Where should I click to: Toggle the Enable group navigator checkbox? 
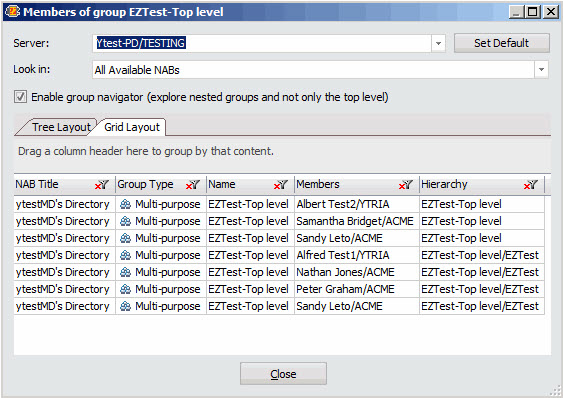[x=20, y=97]
